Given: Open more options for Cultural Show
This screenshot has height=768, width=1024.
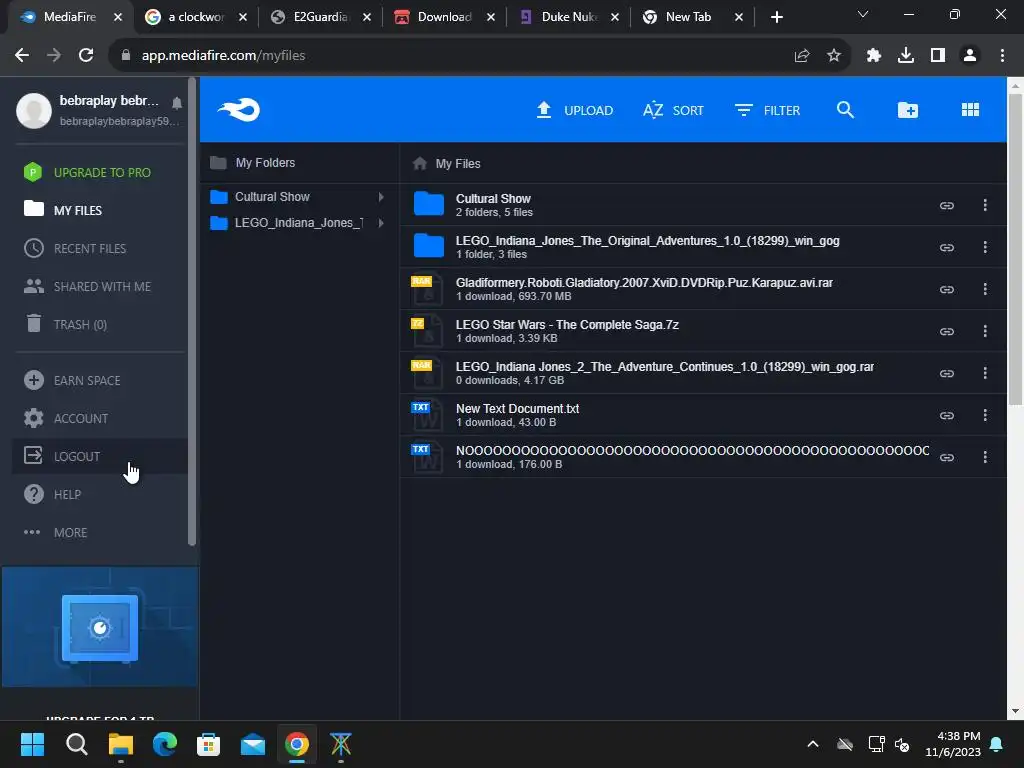Looking at the screenshot, I should [985, 205].
